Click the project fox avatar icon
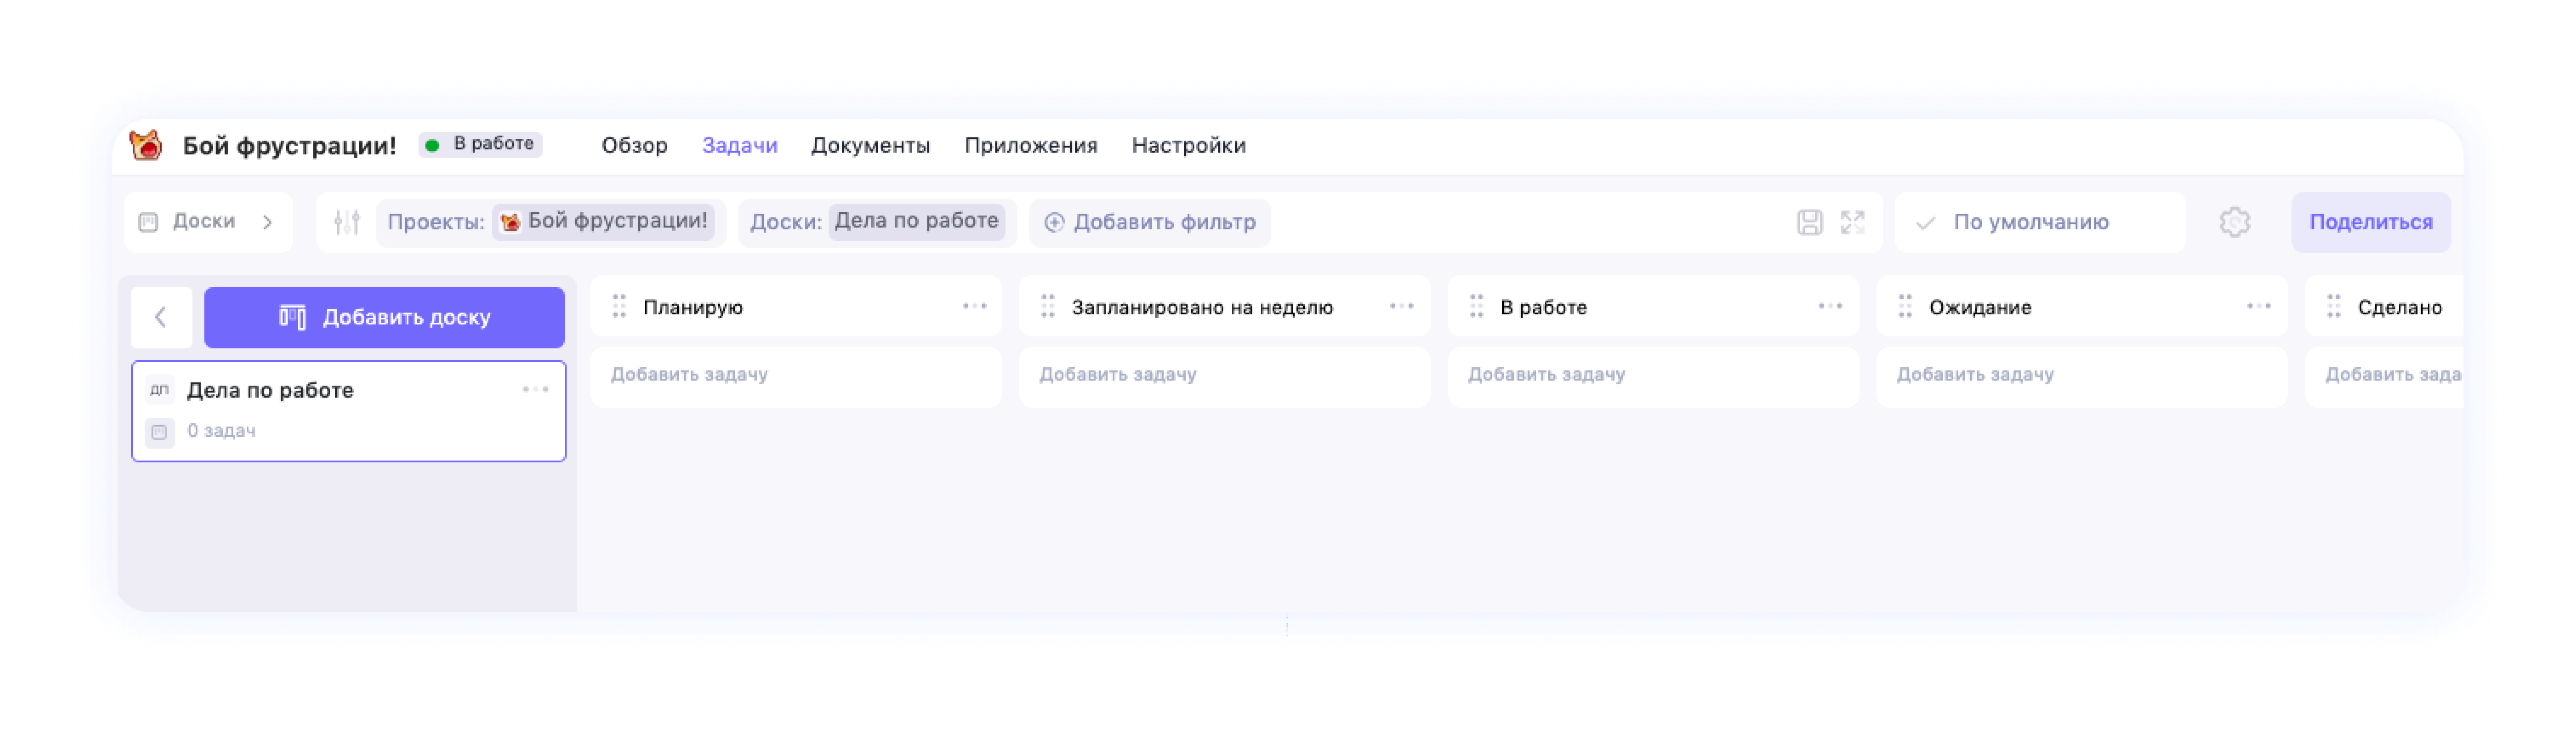The image size is (2576, 756). coord(146,145)
